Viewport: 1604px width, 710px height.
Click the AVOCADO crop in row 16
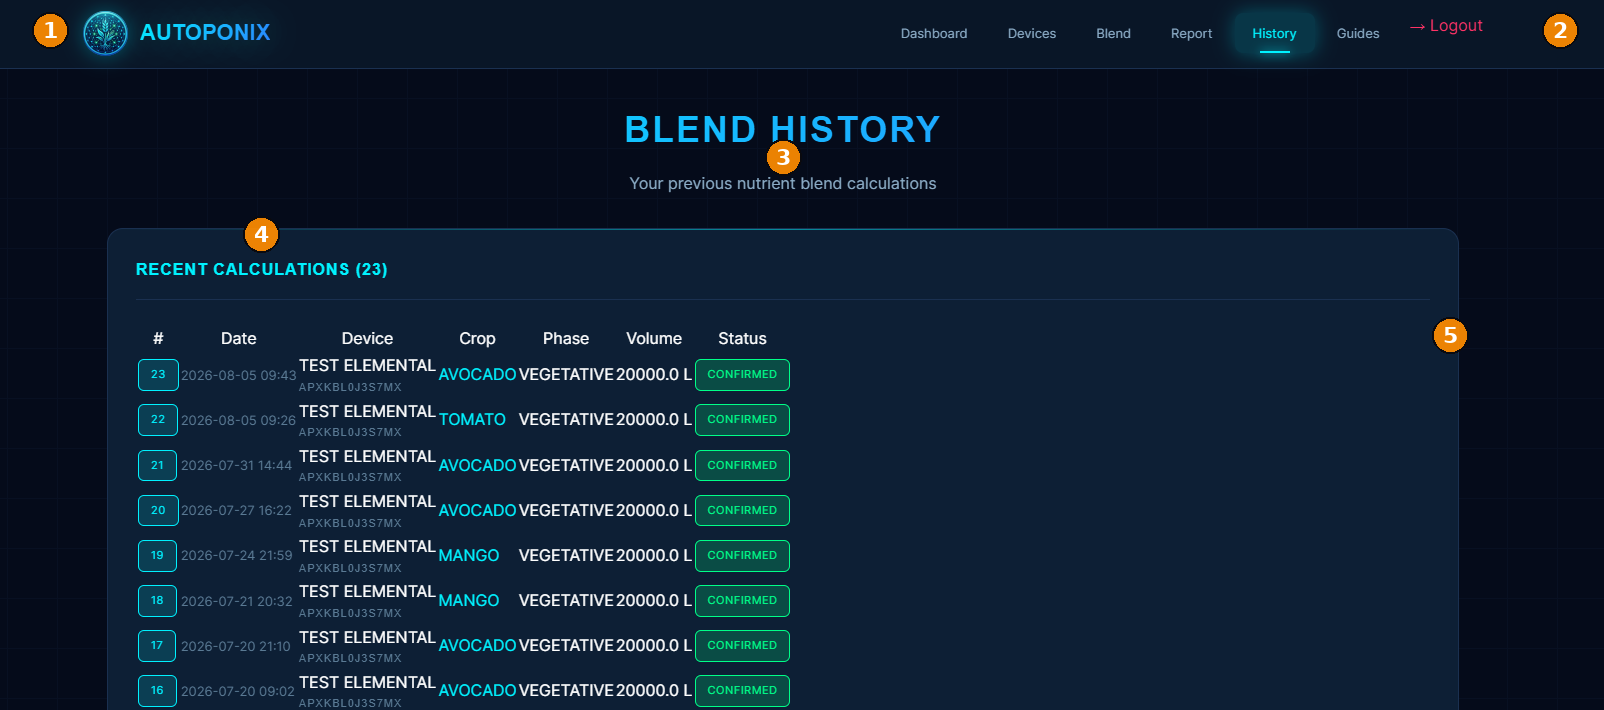pyautogui.click(x=477, y=690)
